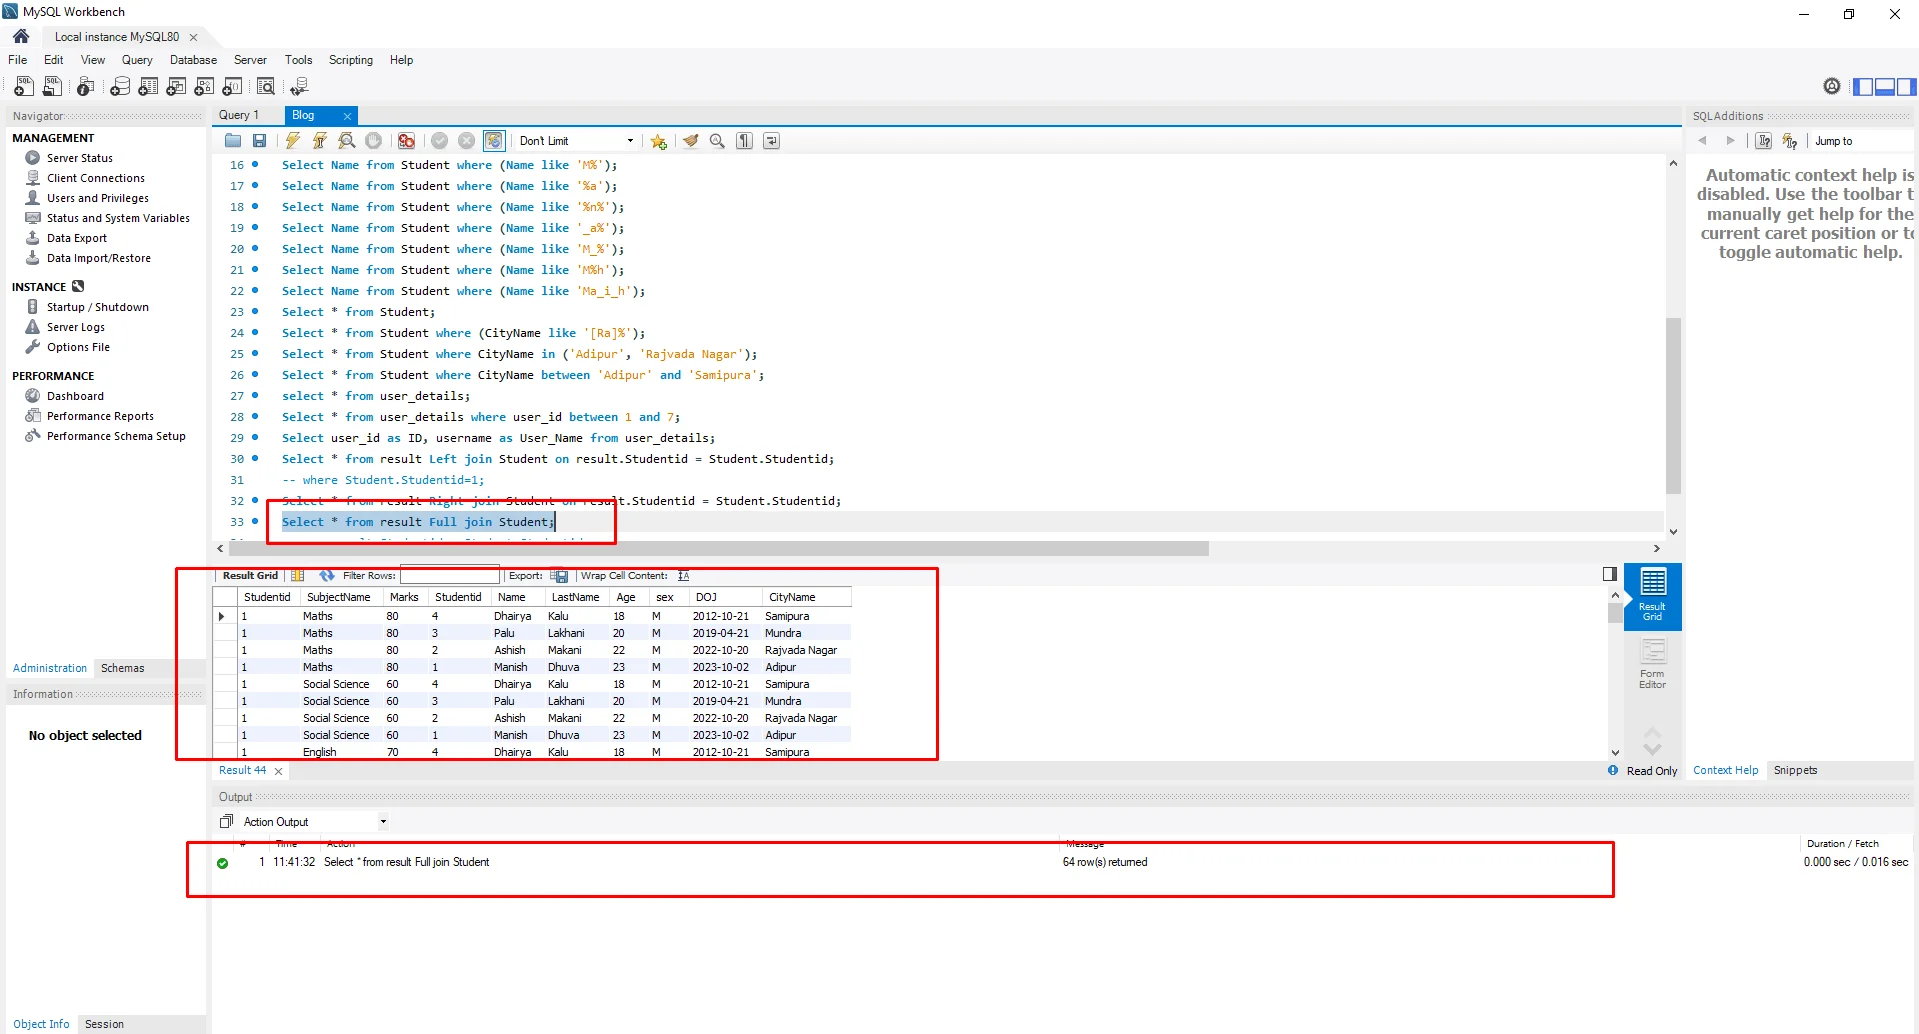Save the SQL script to file
Viewport: 1919px width, 1034px height.
coord(259,141)
